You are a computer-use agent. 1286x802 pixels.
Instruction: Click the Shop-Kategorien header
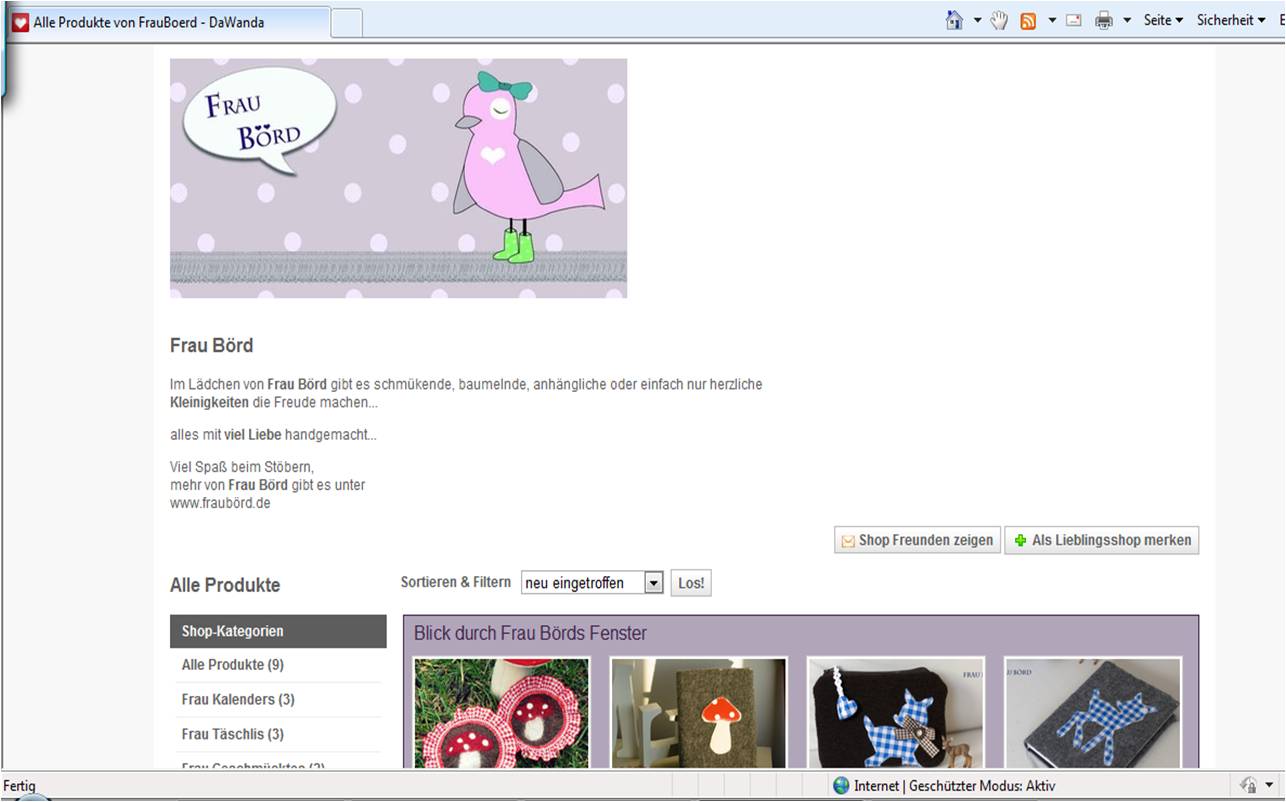tap(278, 631)
